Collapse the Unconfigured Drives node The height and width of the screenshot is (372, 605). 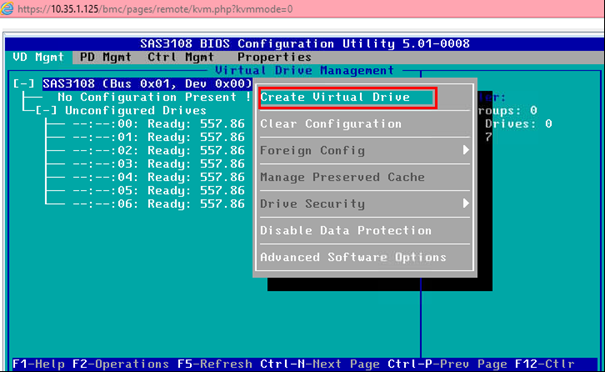click(x=46, y=110)
